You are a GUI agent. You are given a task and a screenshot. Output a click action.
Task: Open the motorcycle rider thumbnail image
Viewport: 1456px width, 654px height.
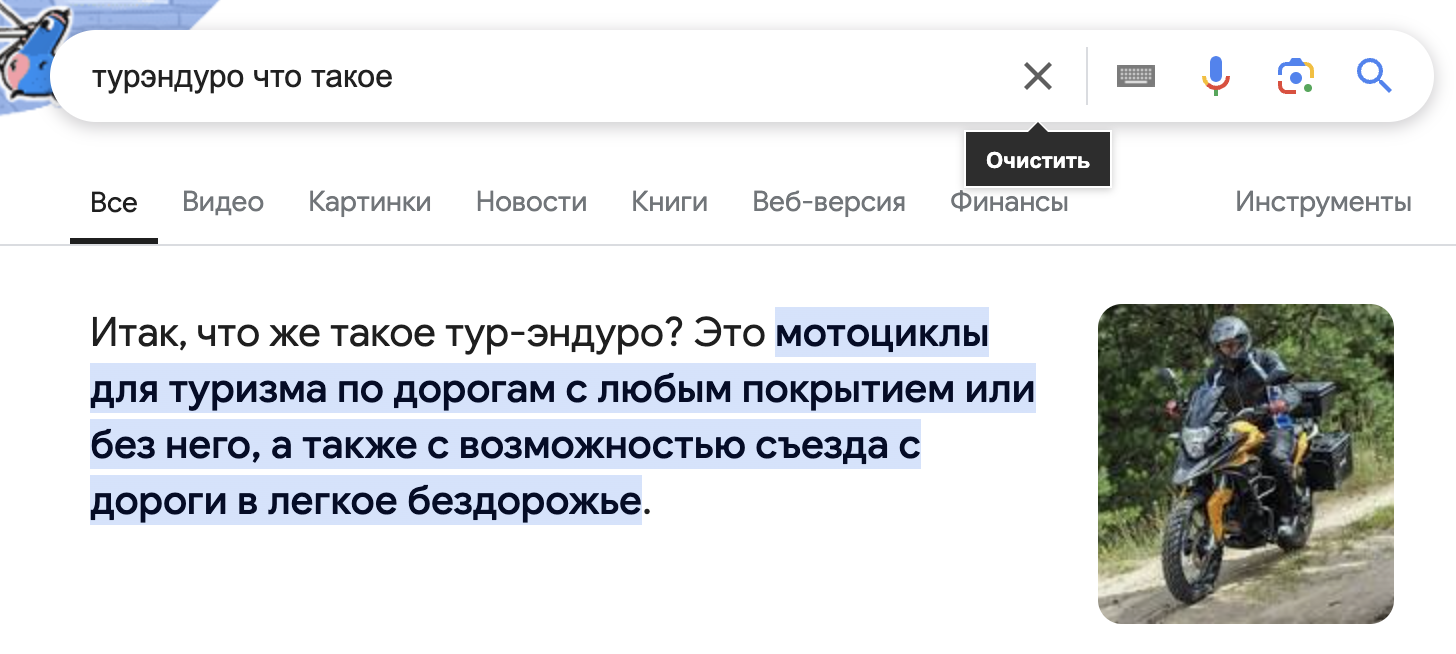pyautogui.click(x=1246, y=464)
